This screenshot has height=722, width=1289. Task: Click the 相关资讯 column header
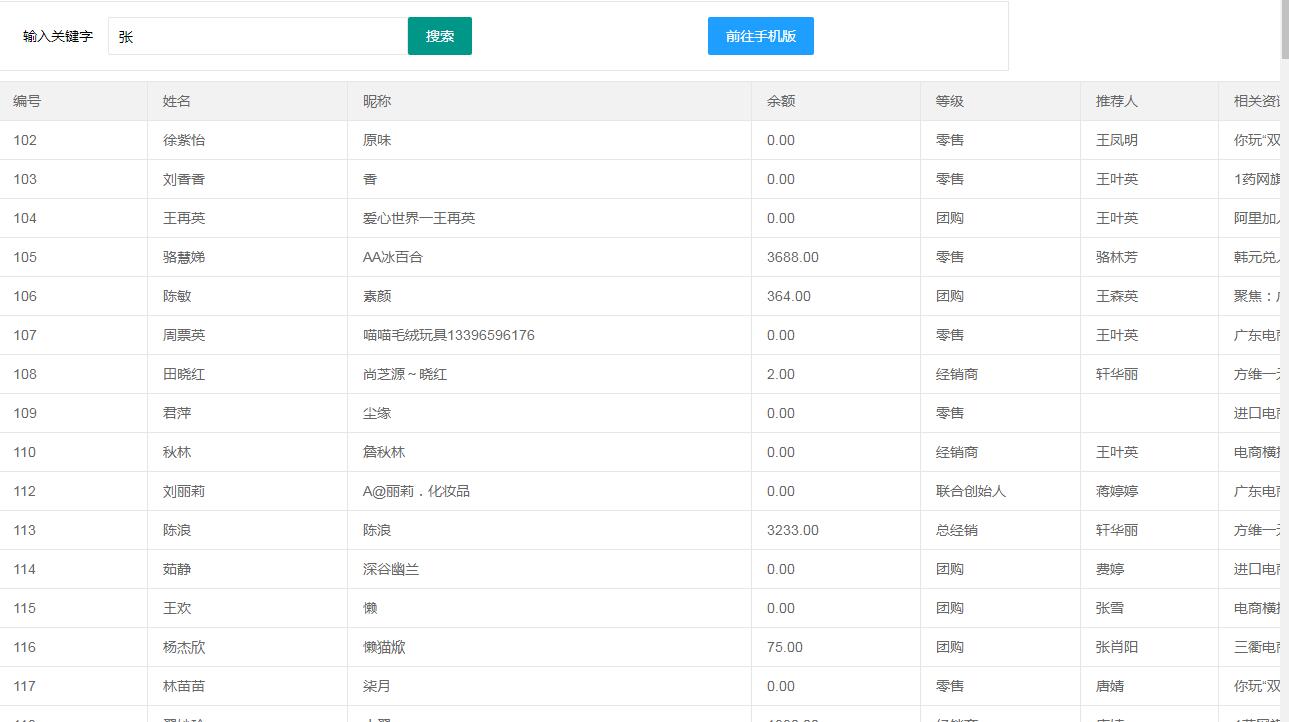click(x=1255, y=100)
